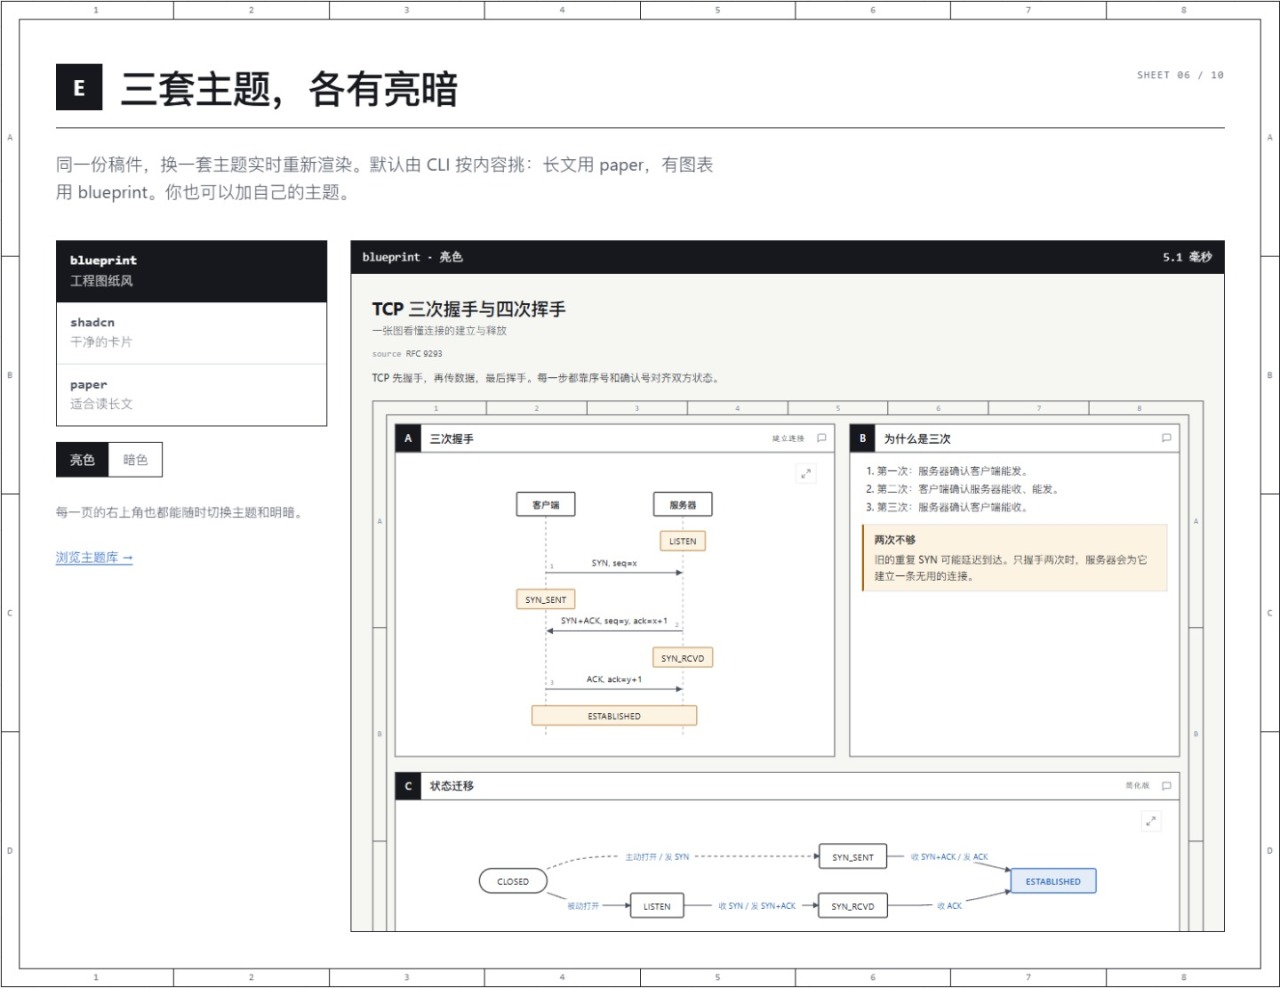Click the TCP 三次握手与四次挥手 title
The height and width of the screenshot is (988, 1280).
pyautogui.click(x=469, y=309)
